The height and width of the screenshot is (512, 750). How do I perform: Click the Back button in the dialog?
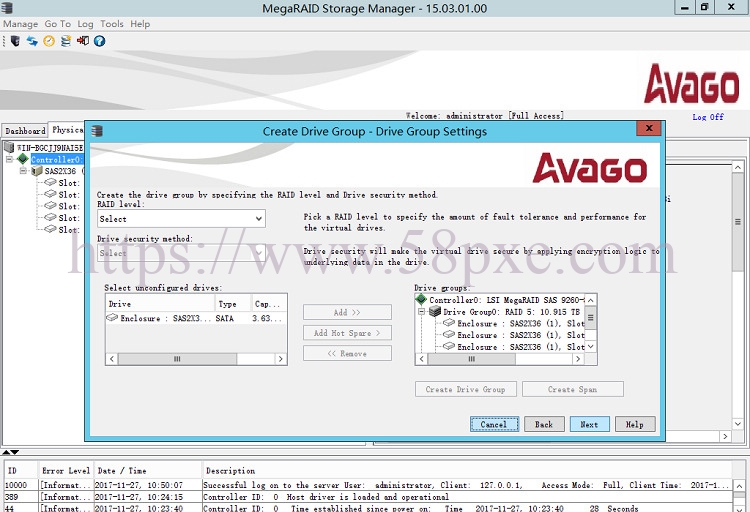click(544, 424)
